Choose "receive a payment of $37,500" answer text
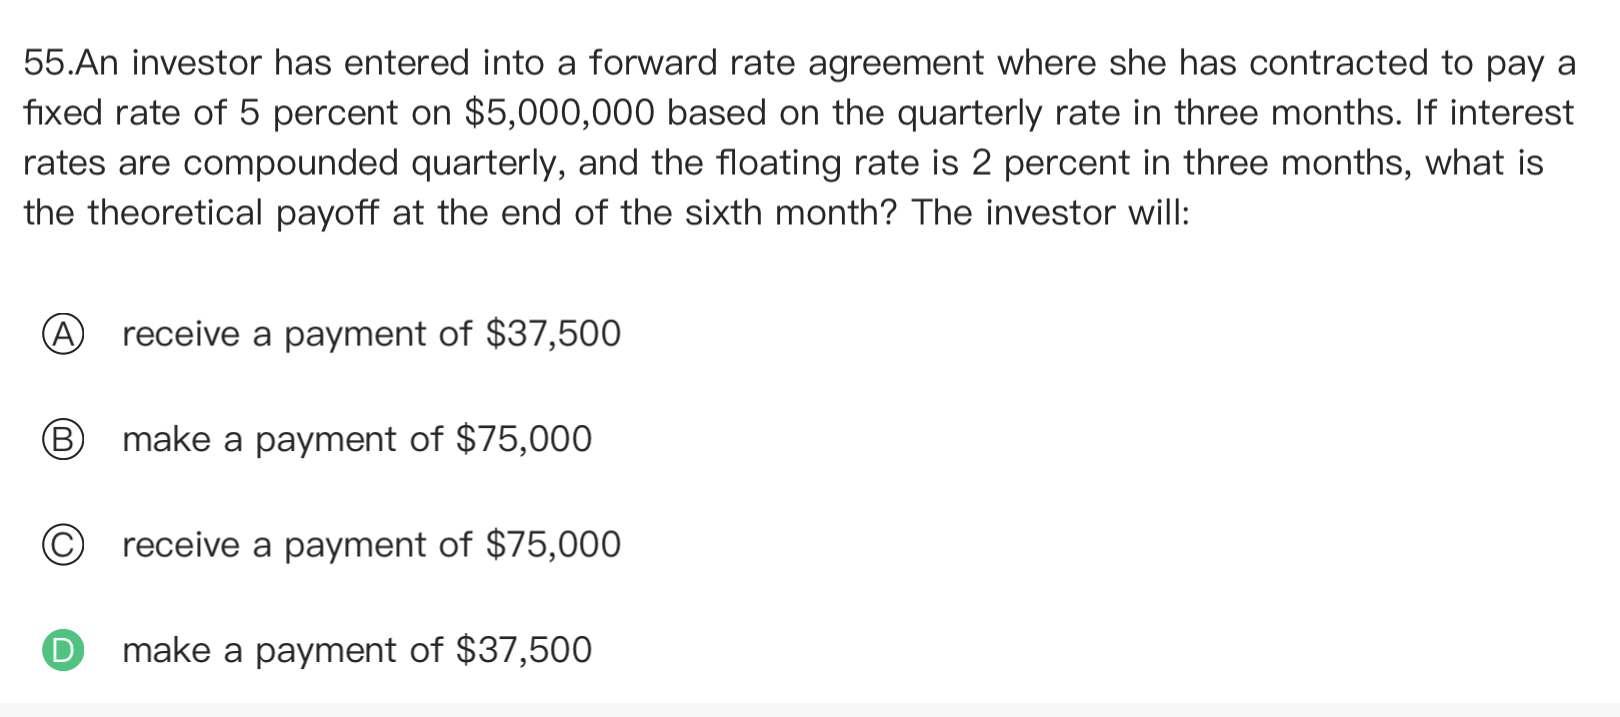This screenshot has width=1620, height=717. pyautogui.click(x=371, y=334)
